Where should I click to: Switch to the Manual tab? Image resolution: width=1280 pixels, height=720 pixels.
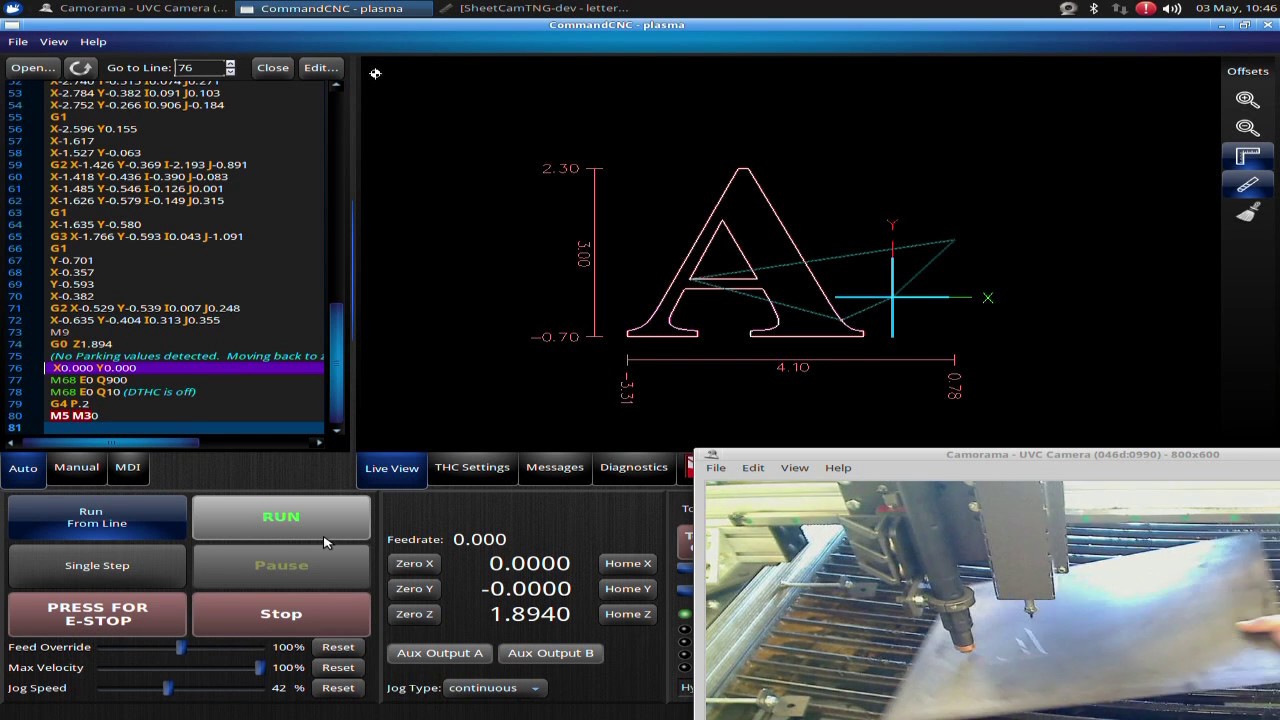click(x=77, y=467)
